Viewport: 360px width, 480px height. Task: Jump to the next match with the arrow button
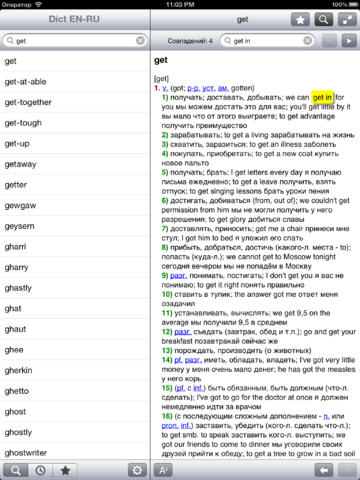pos(349,41)
